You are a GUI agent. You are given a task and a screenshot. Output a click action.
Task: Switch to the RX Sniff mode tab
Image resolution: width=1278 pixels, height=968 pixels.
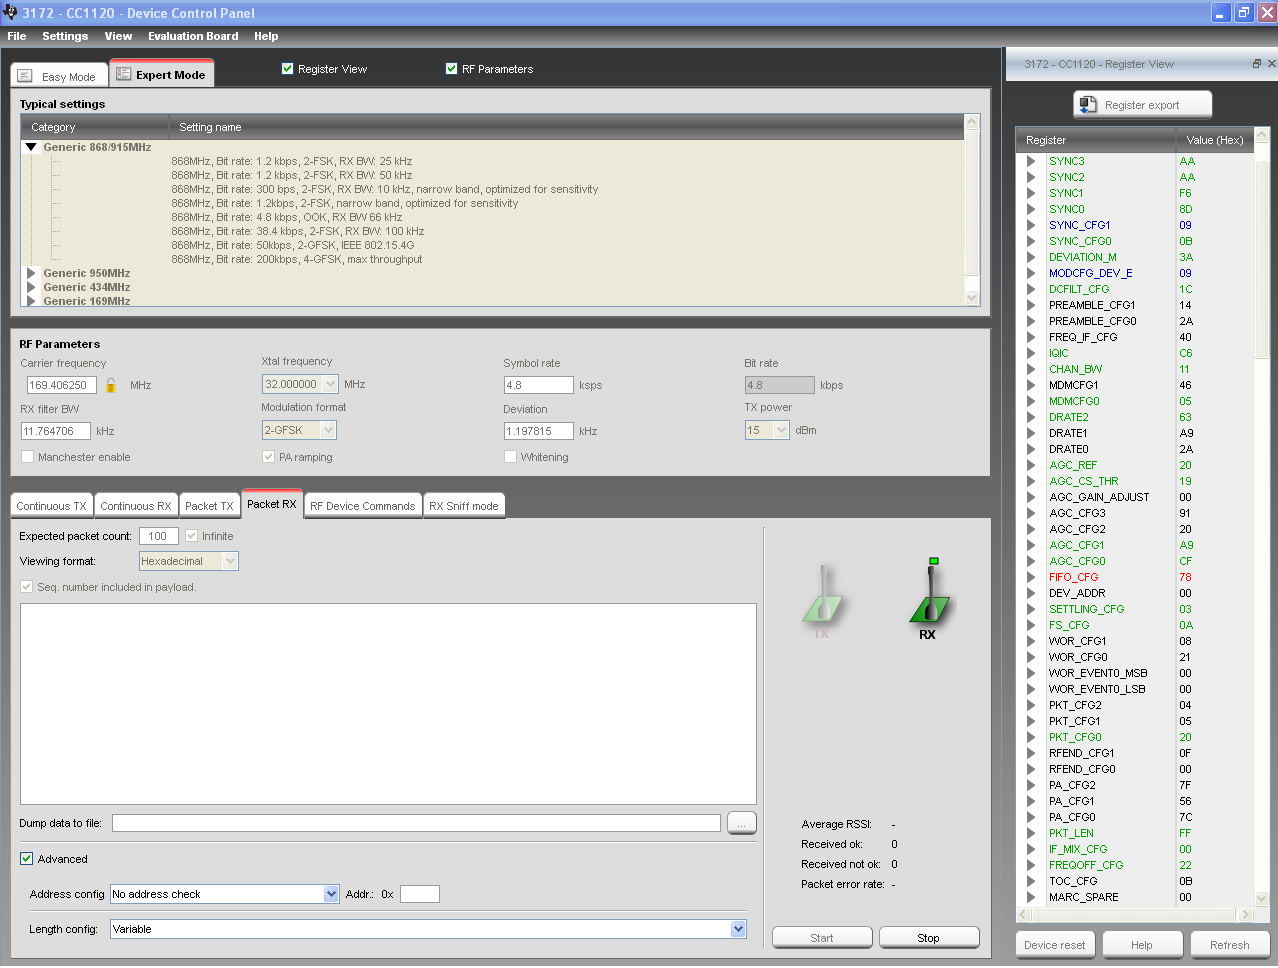(x=464, y=506)
